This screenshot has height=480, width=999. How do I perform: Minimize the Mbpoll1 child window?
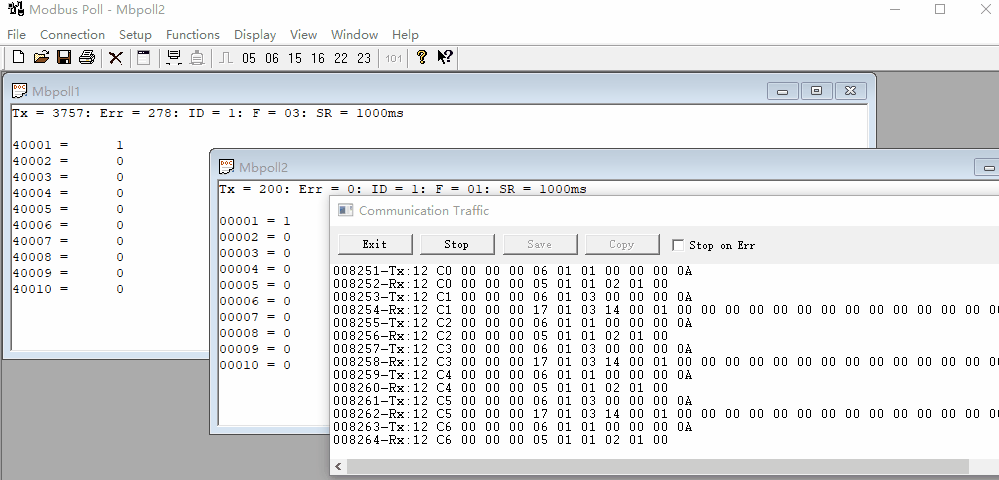(x=782, y=91)
